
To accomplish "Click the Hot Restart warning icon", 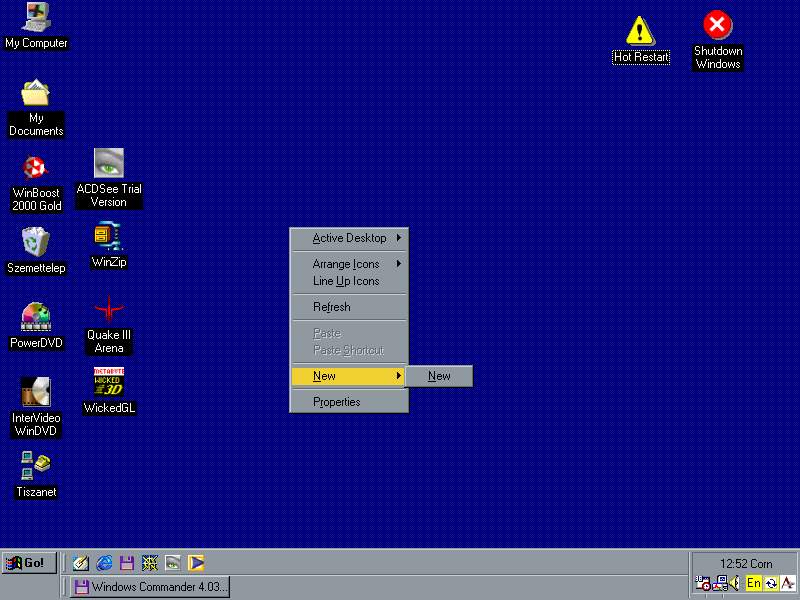I will 640,31.
